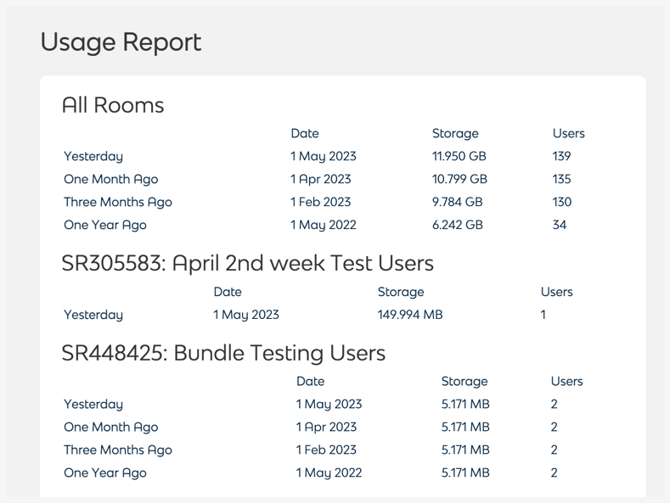
Task: Select the 11.950 GB storage value
Action: click(459, 156)
